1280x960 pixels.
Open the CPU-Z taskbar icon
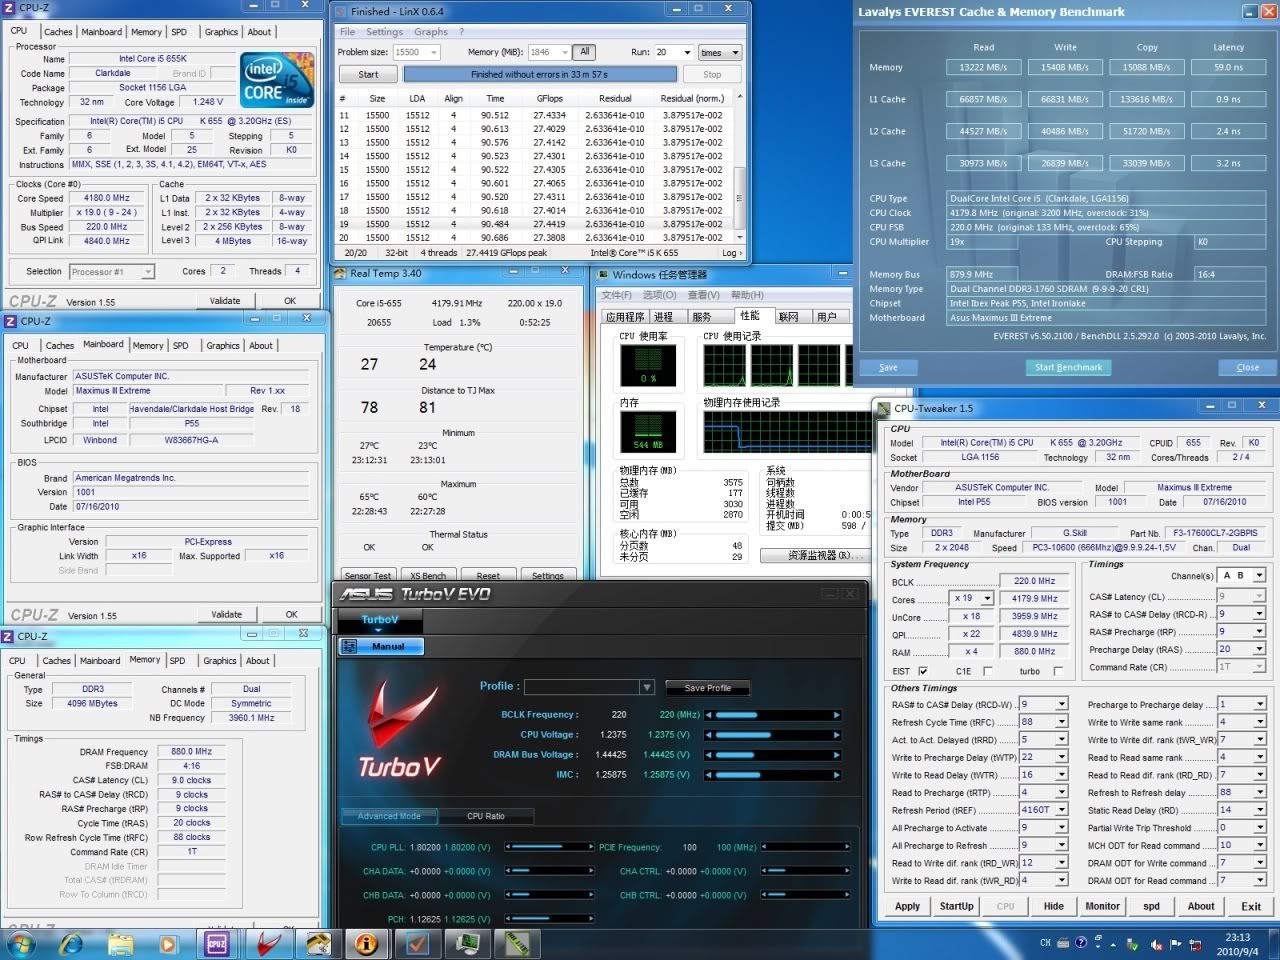click(x=217, y=943)
